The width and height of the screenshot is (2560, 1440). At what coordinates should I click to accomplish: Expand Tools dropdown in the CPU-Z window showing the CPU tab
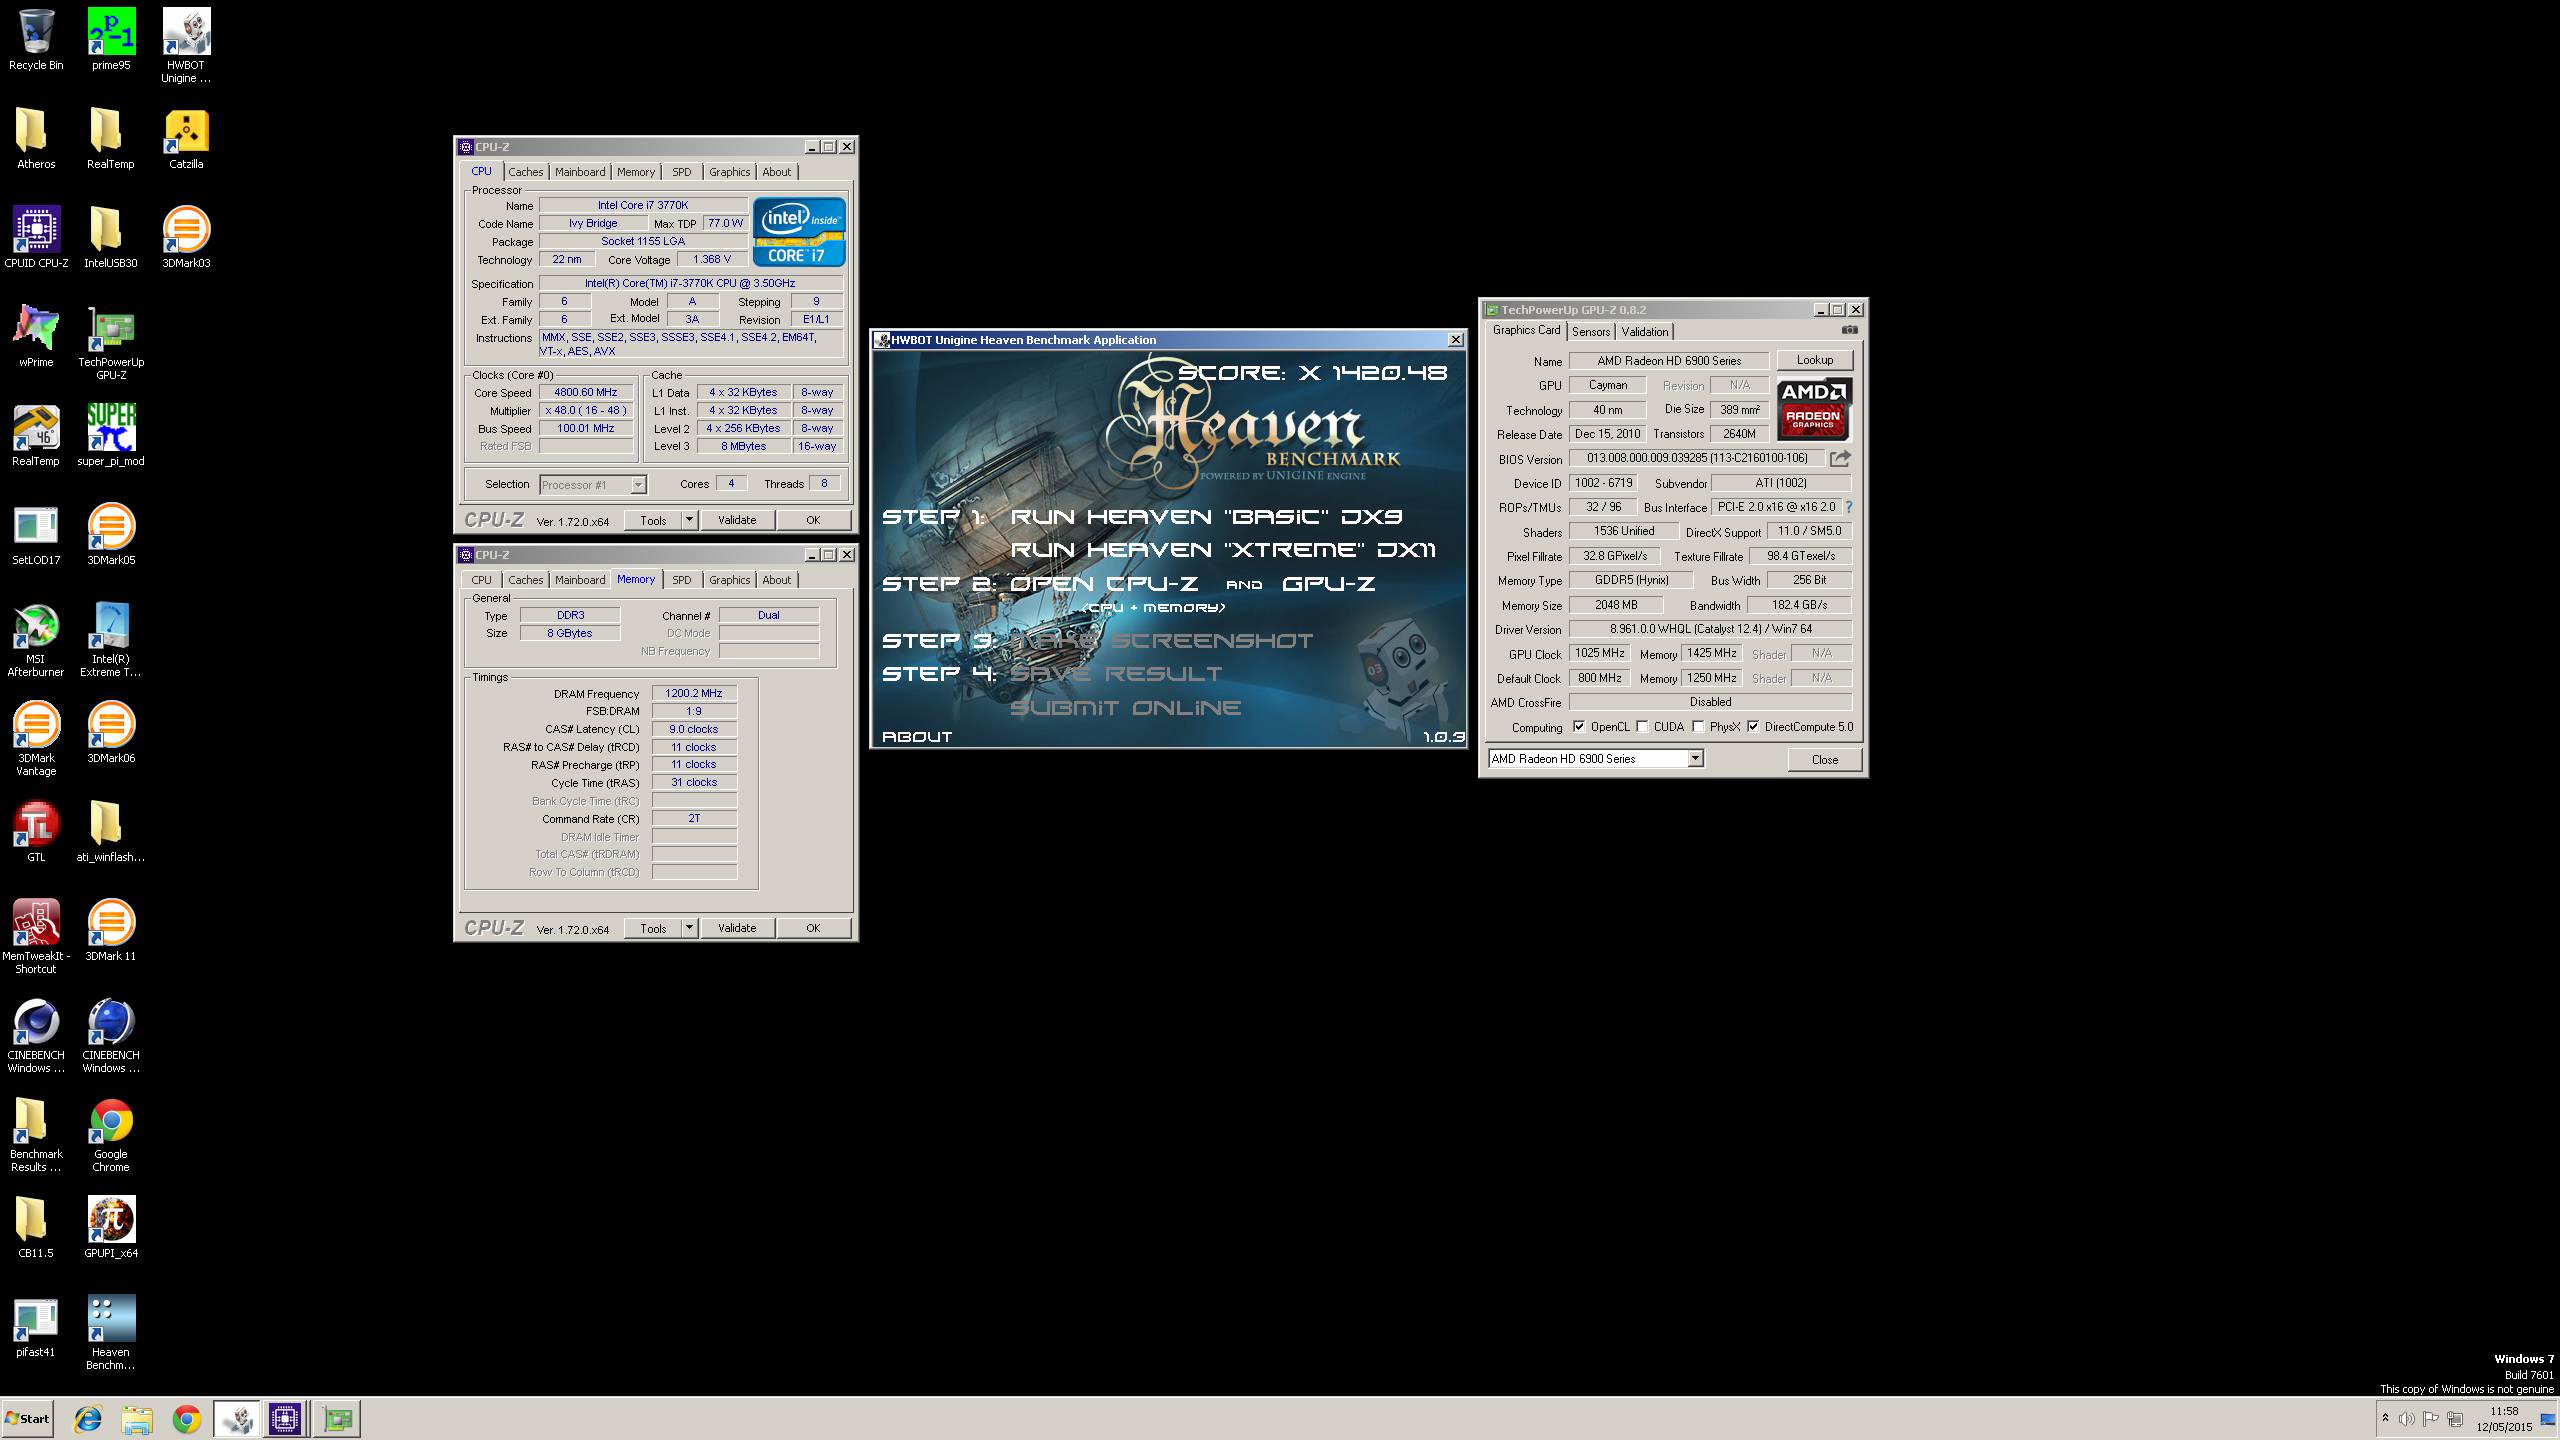(x=689, y=520)
